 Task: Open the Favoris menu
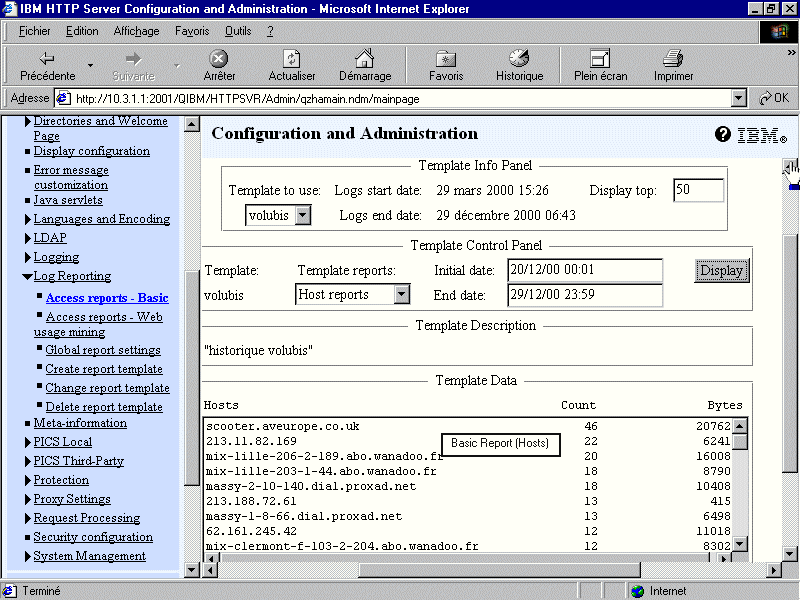click(192, 31)
